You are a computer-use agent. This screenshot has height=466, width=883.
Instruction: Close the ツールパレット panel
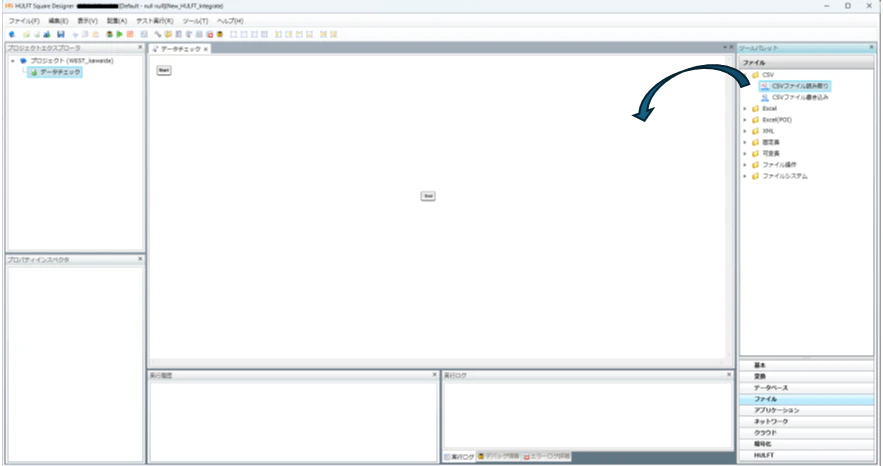pyautogui.click(x=872, y=48)
